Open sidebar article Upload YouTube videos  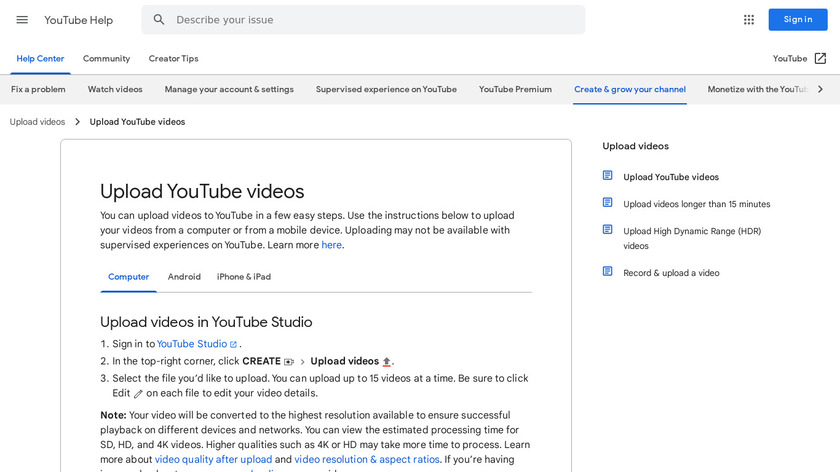coord(671,177)
